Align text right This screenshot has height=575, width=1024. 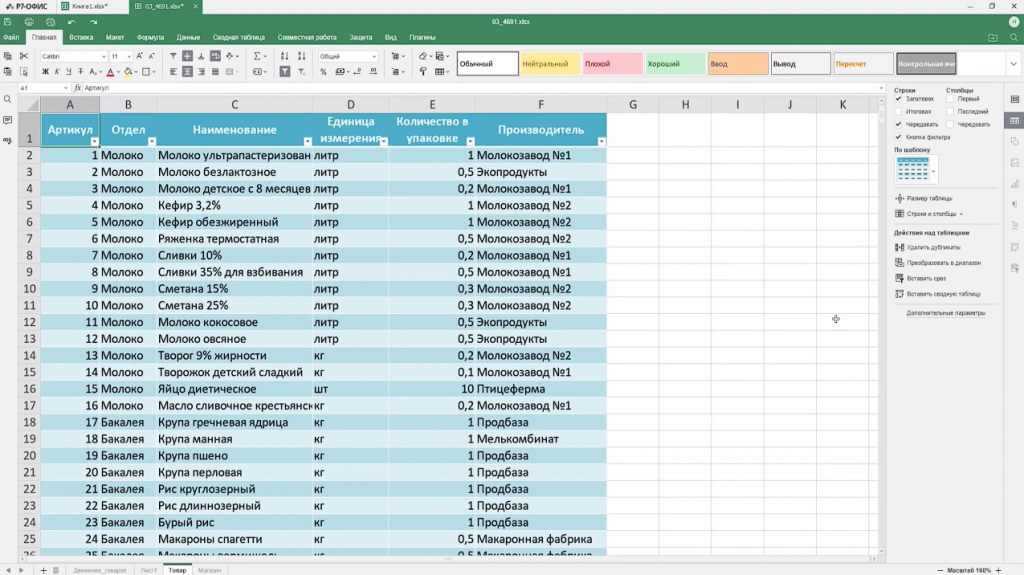coord(201,72)
